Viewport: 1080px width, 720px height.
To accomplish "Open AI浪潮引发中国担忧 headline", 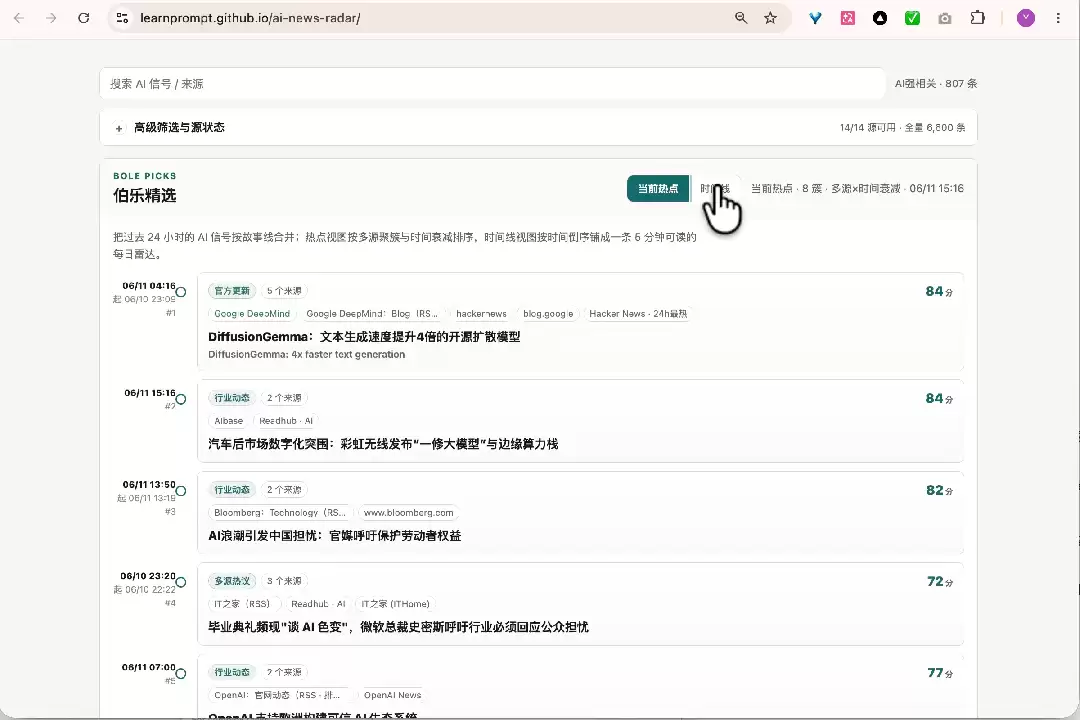I will tap(335, 535).
